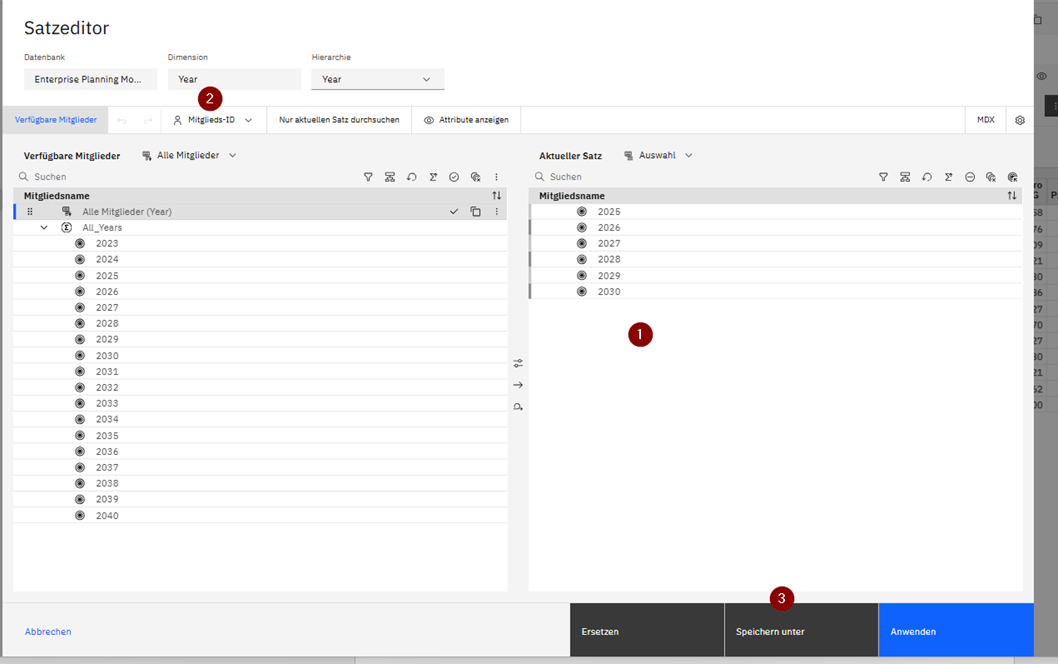Image resolution: width=1058 pixels, height=664 pixels.
Task: Click the copy icon on the Alle Mitglieder (Year) row
Action: tap(475, 212)
